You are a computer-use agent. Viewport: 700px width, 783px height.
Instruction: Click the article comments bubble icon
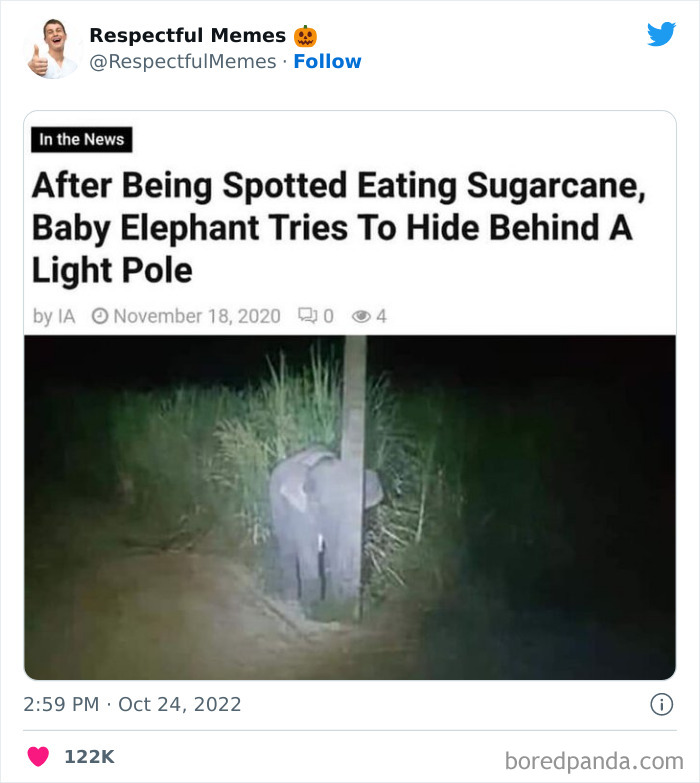(307, 316)
